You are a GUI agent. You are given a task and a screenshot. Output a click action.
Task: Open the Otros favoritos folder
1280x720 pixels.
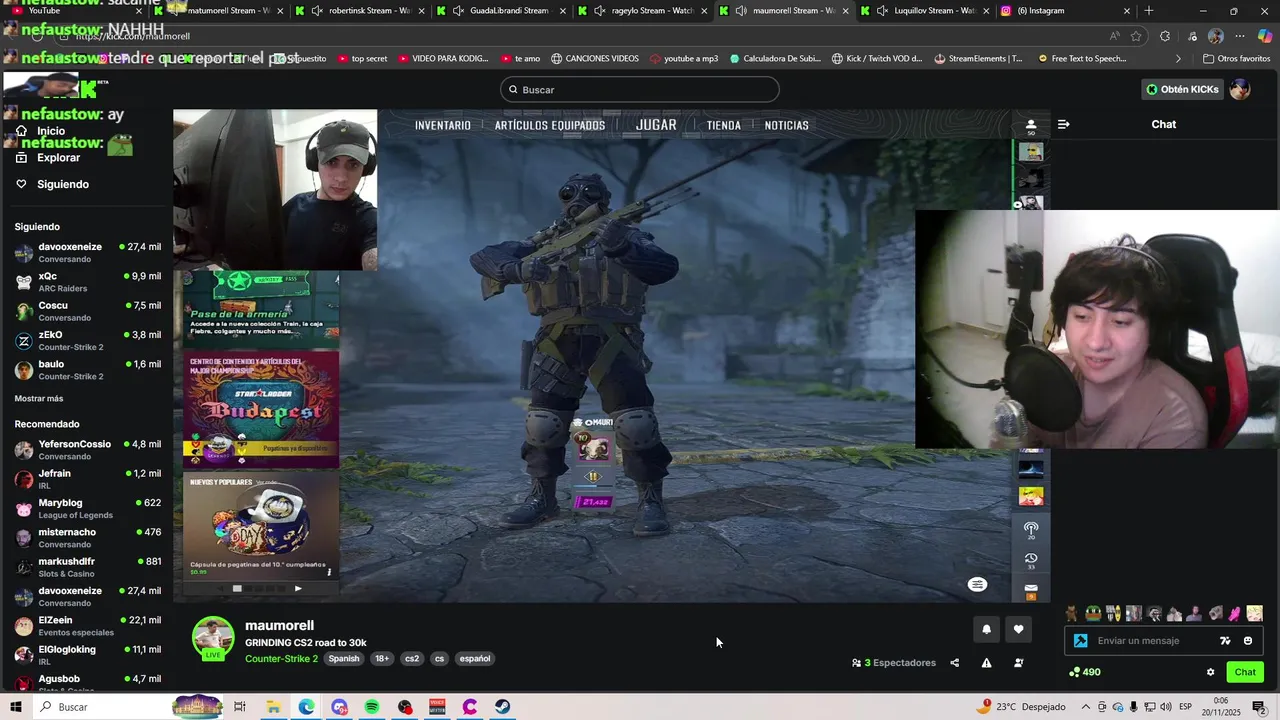(x=1237, y=59)
